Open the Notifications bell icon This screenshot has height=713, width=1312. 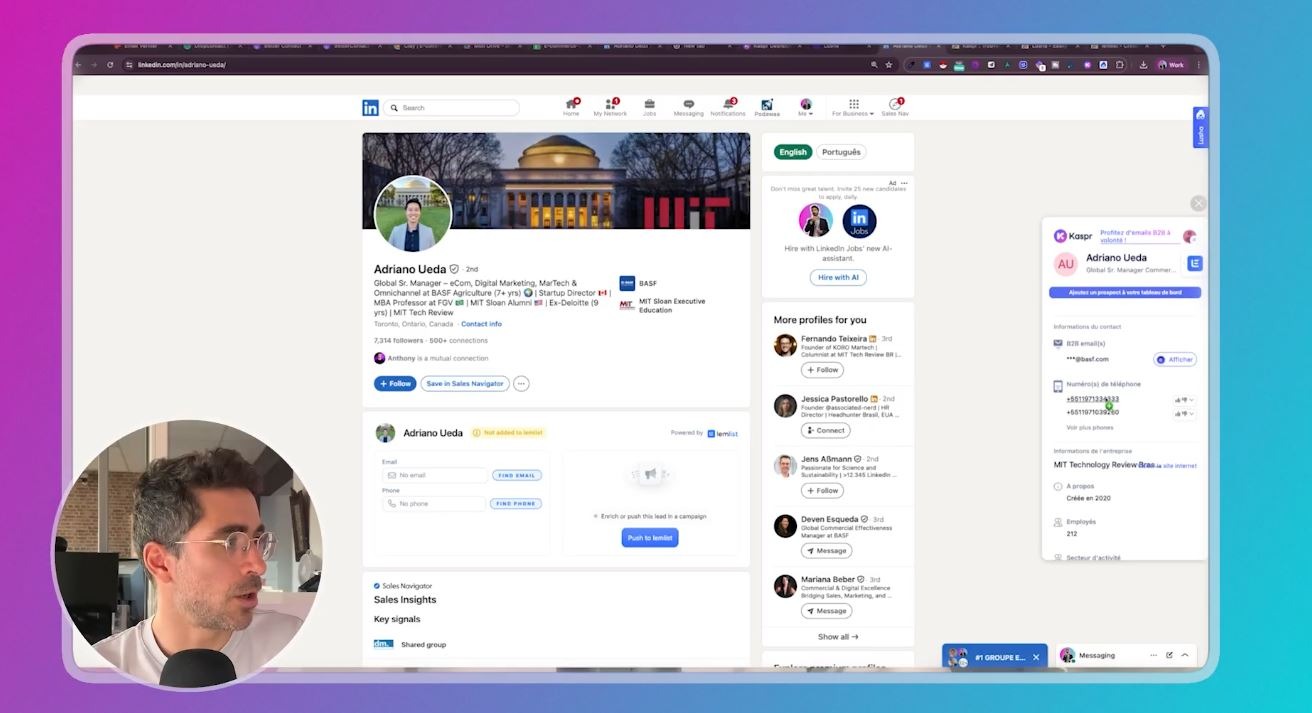coord(728,107)
